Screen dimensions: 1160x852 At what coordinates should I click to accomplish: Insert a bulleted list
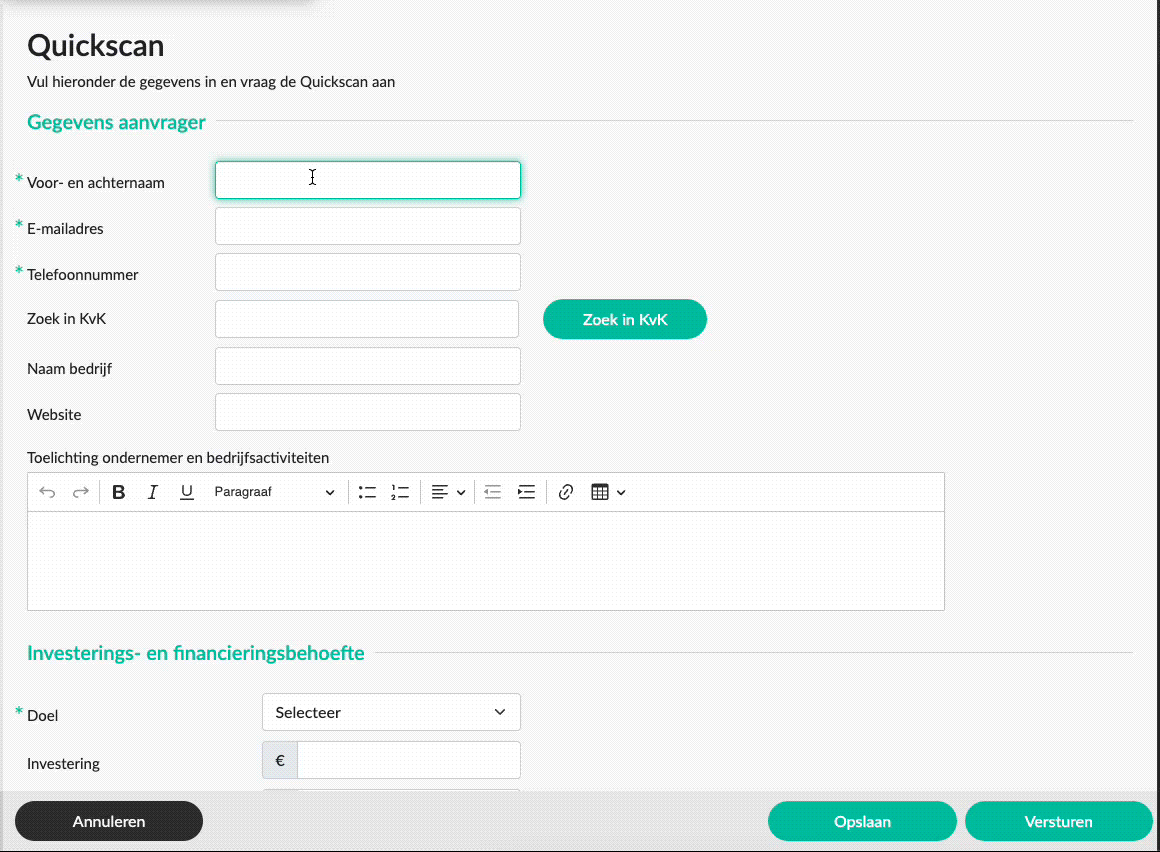click(367, 492)
